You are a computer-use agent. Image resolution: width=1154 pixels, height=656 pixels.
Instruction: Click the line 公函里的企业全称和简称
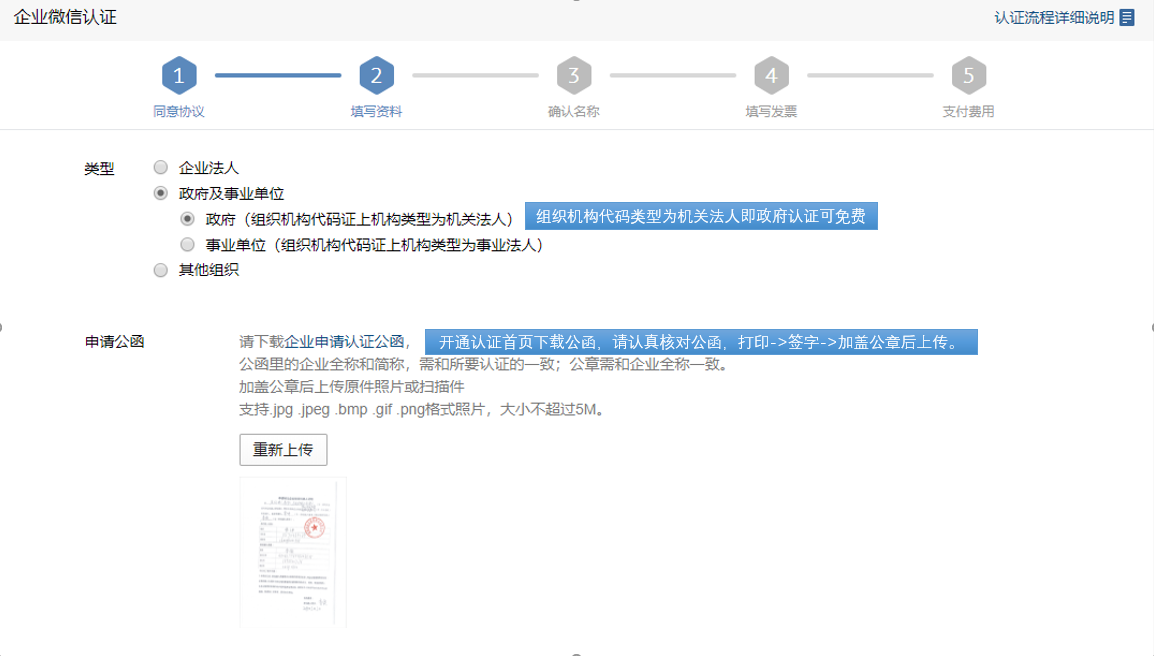pyautogui.click(x=484, y=364)
